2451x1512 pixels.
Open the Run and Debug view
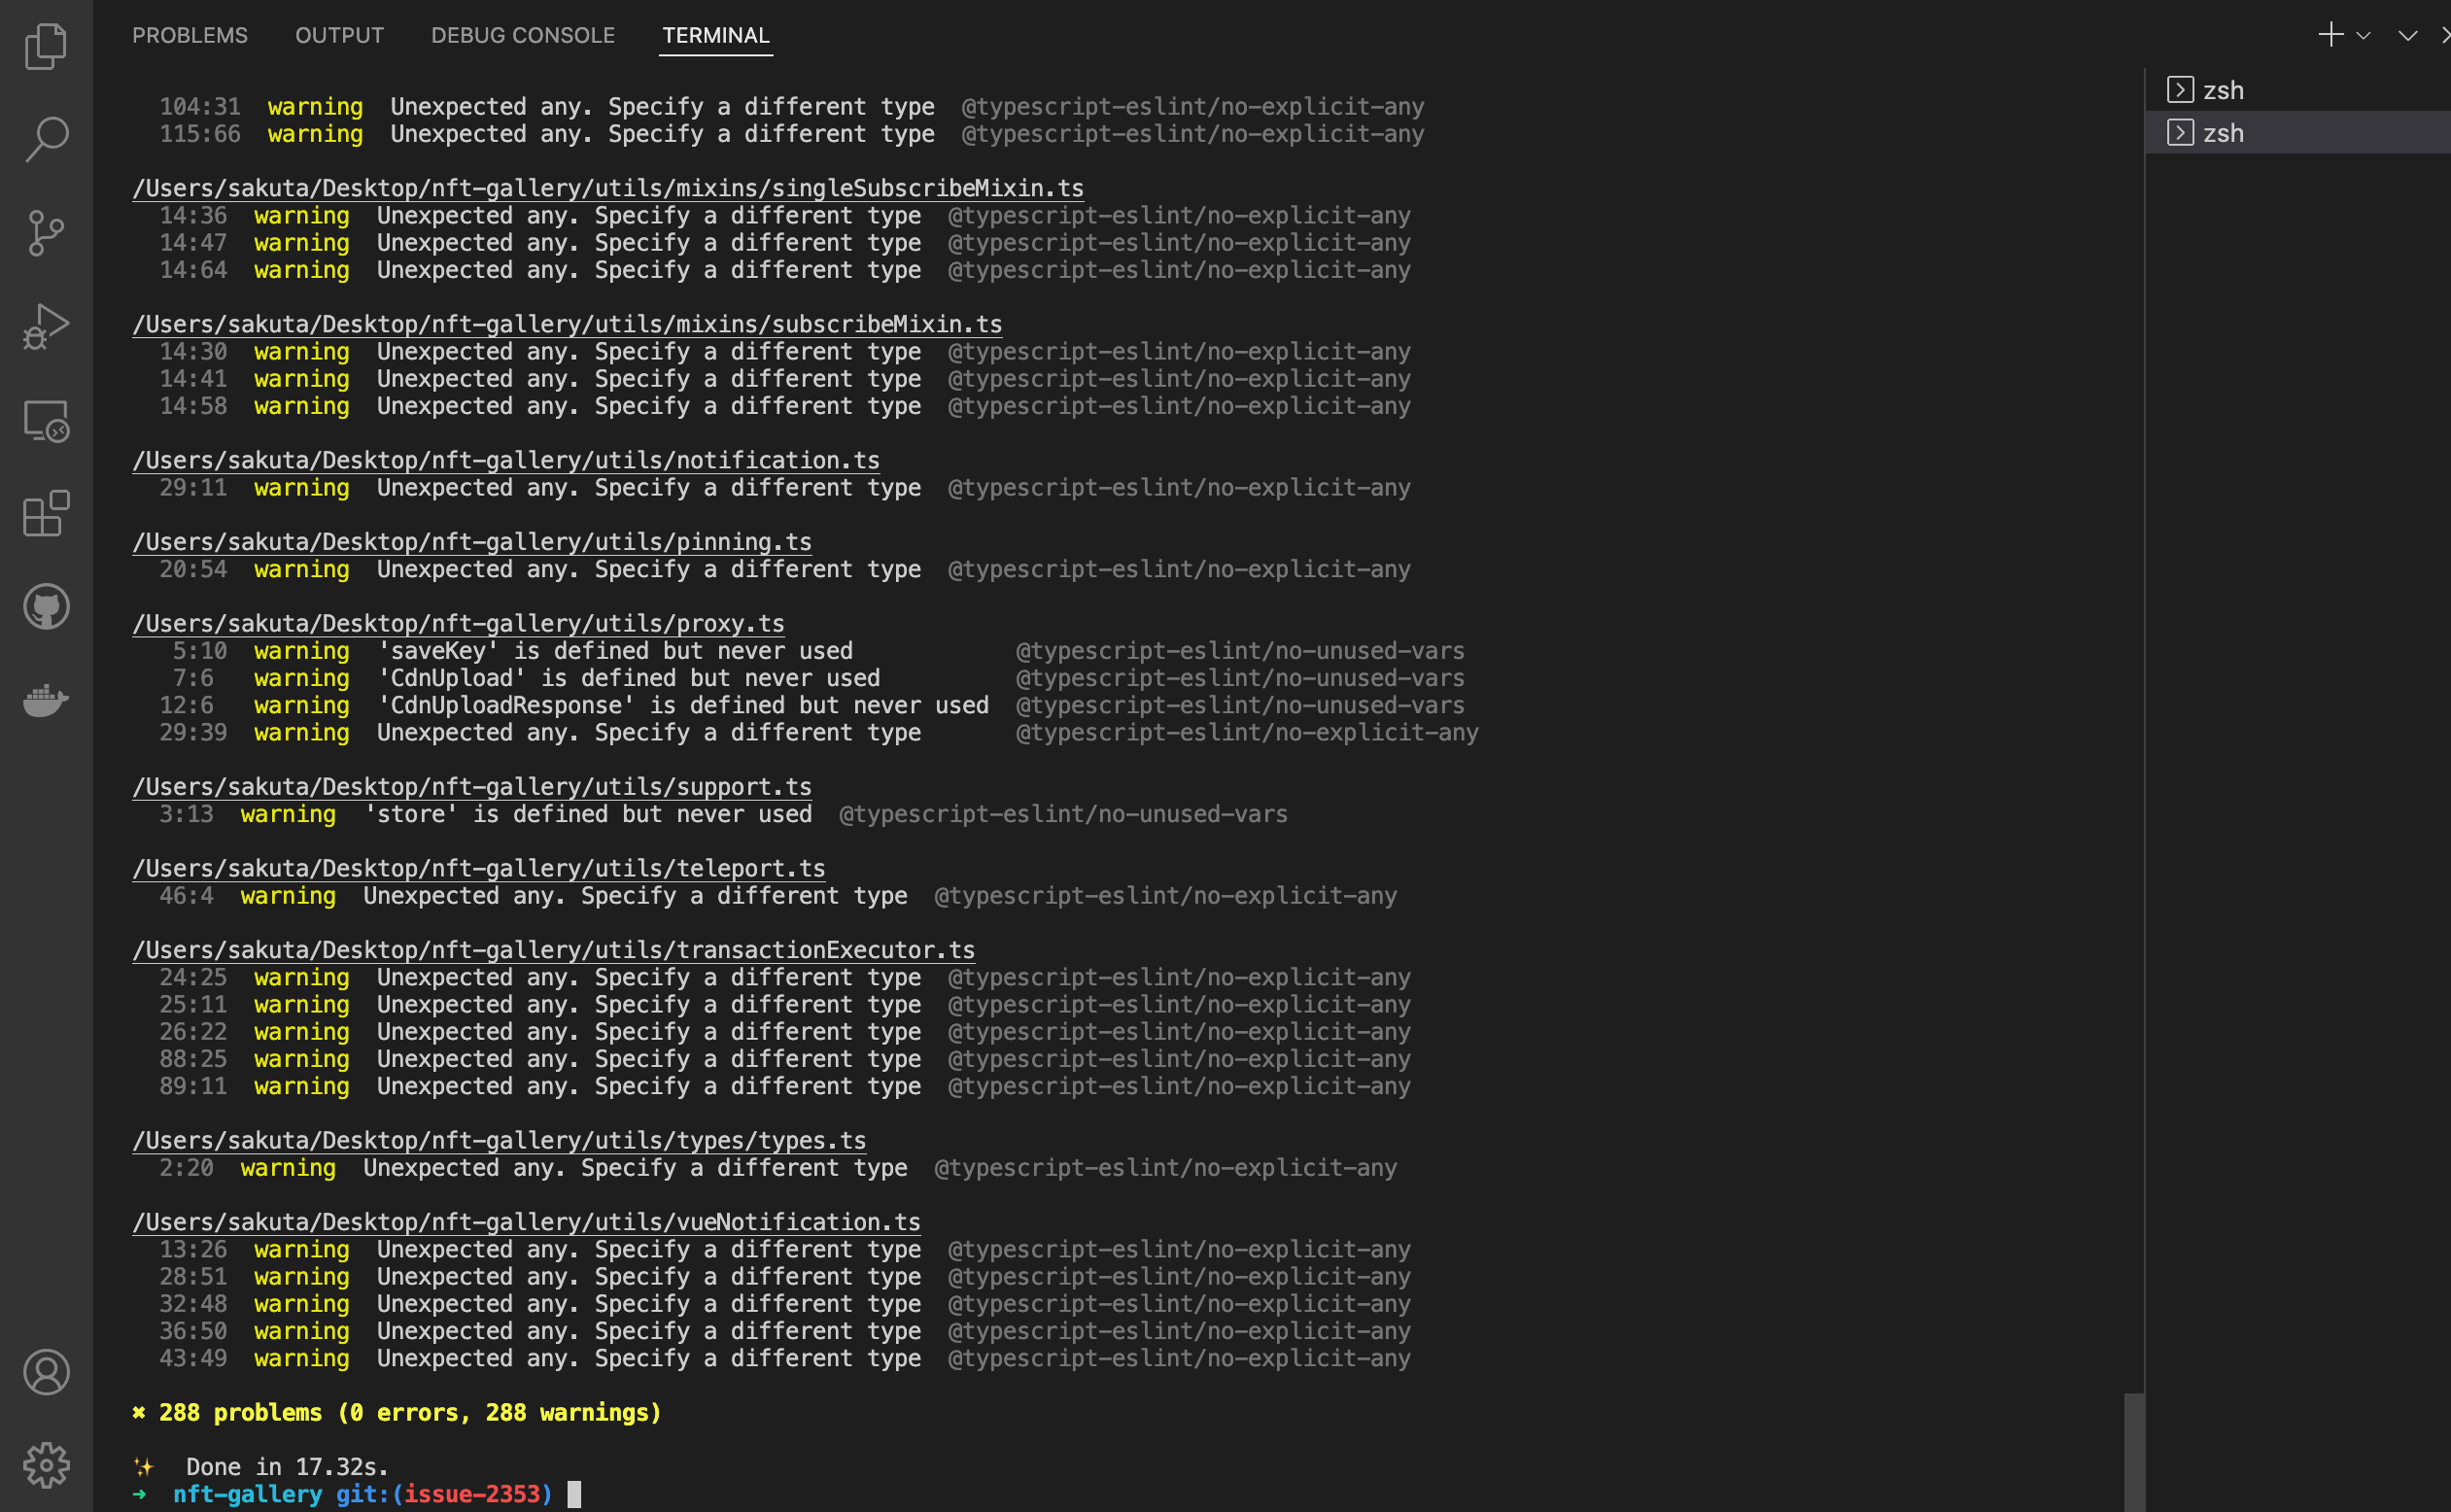pos(46,326)
